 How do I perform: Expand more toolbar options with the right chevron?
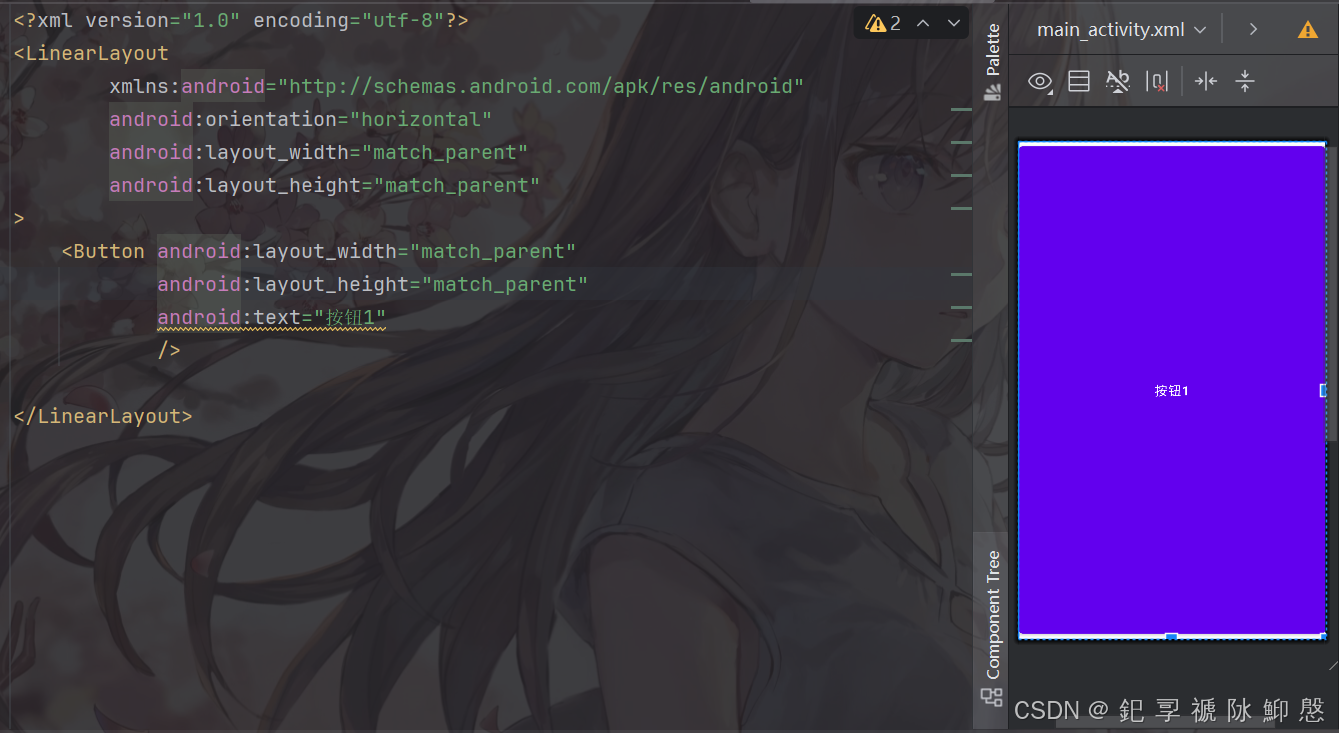1253,30
